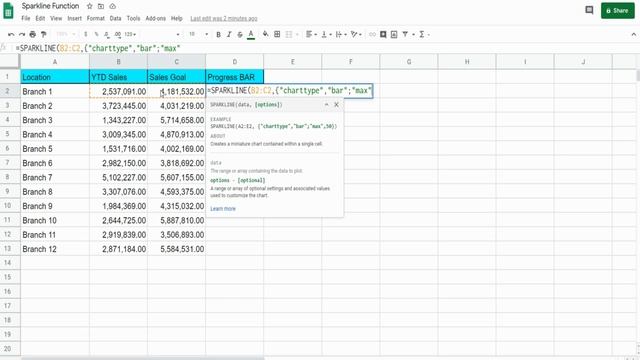
Task: Open the zoom level dropdown
Action: pyautogui.click(x=65, y=34)
